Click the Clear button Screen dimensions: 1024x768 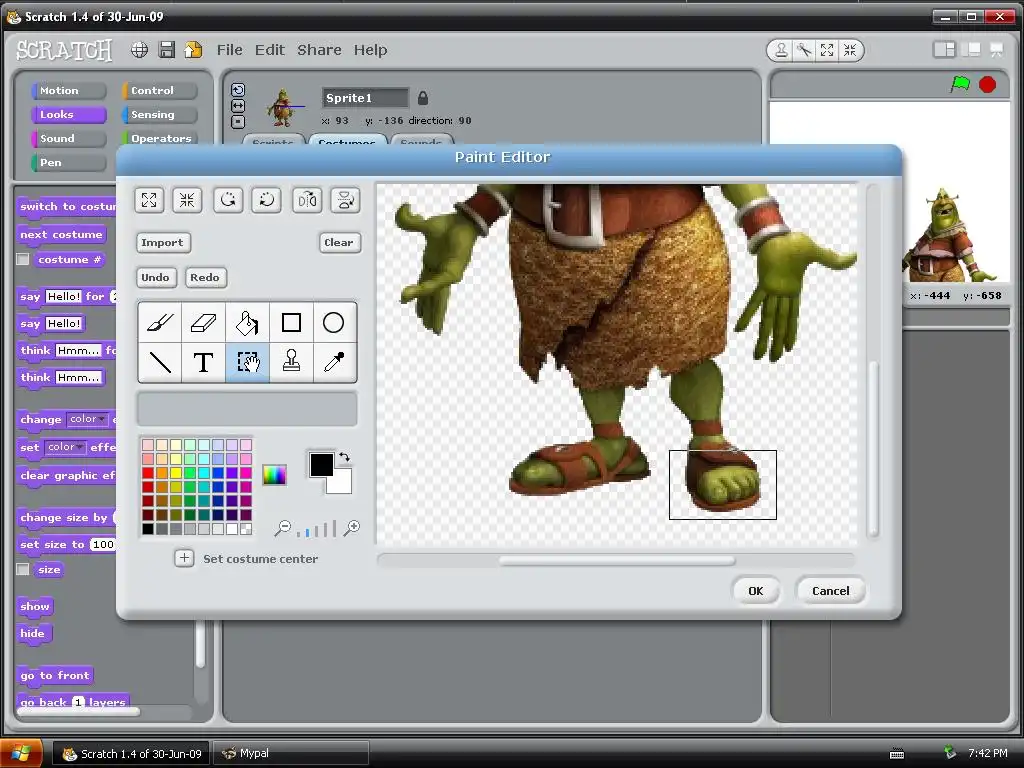point(339,242)
